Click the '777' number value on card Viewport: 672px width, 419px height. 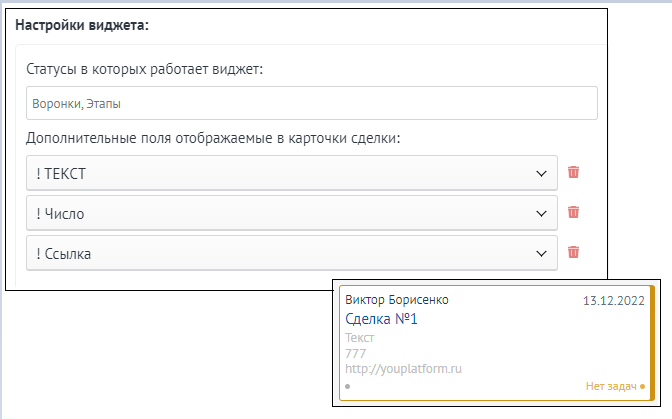point(355,353)
